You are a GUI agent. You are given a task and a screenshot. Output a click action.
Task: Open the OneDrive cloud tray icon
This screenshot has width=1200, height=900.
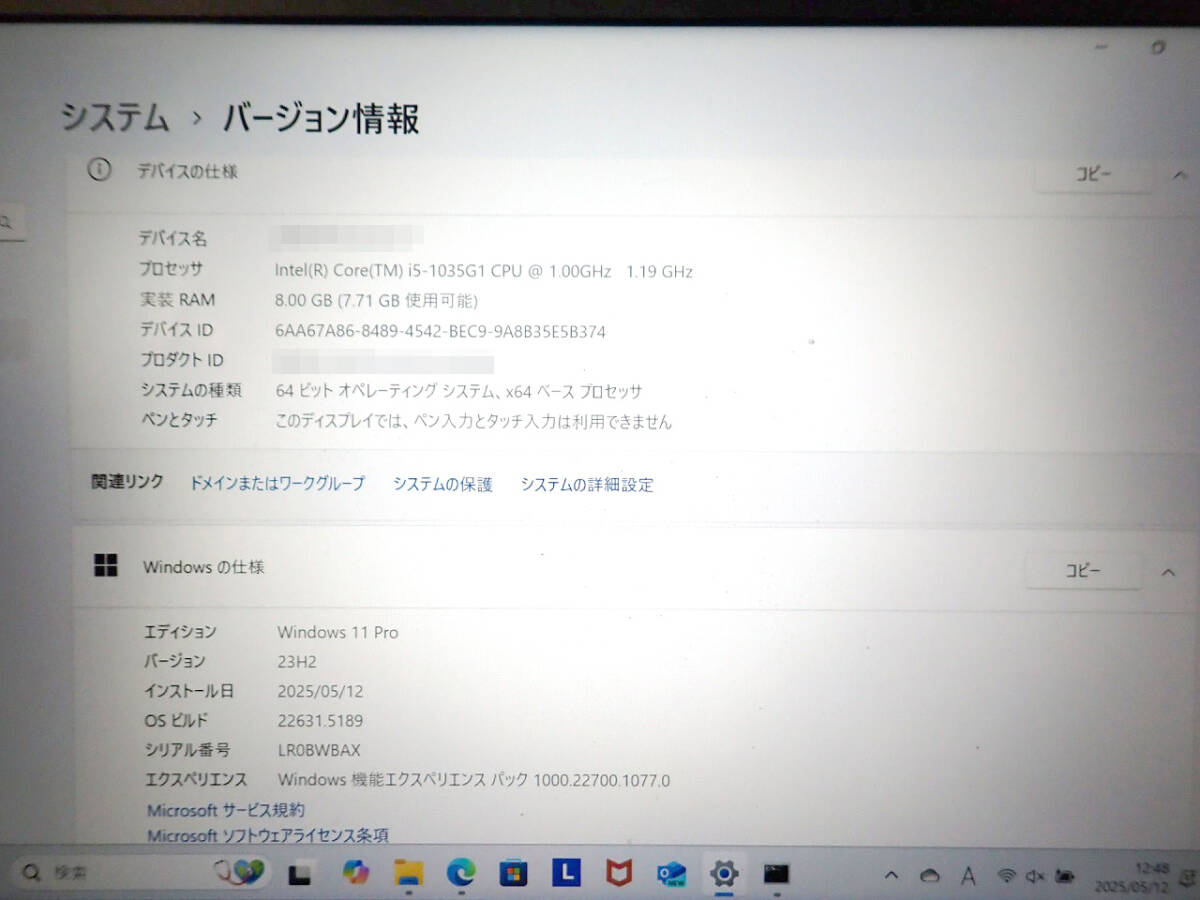930,876
